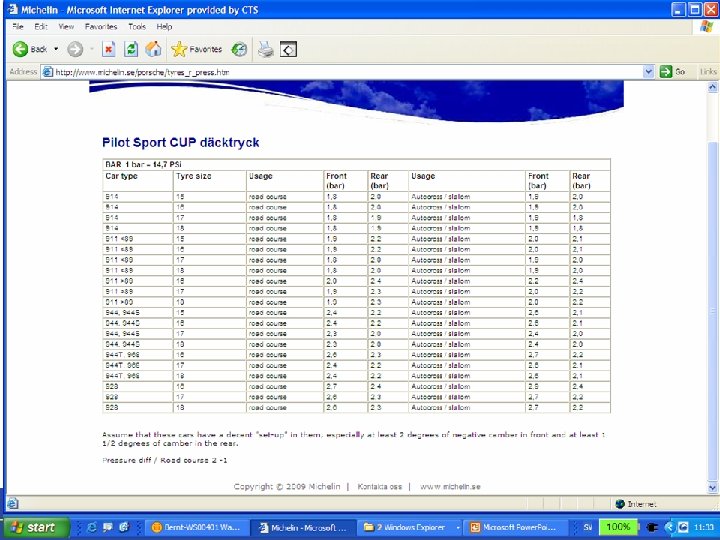Click the Copyright 2009 Michelin text
Screen dimensions: 720x540
click(x=287, y=487)
